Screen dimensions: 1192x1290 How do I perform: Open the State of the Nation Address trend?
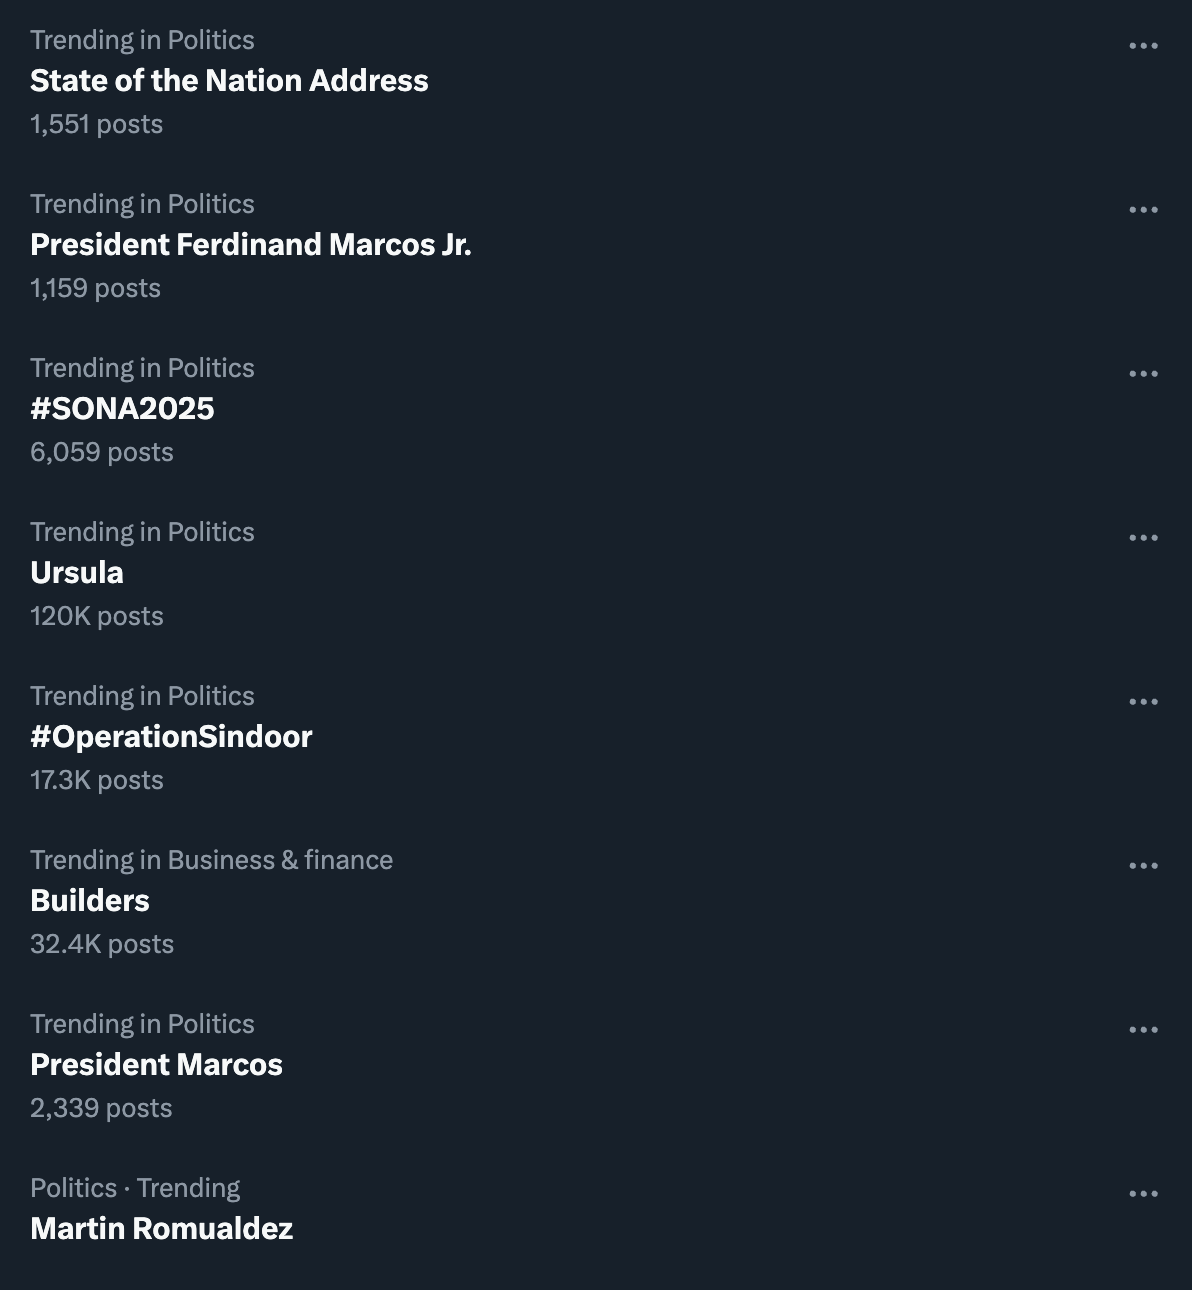229,81
